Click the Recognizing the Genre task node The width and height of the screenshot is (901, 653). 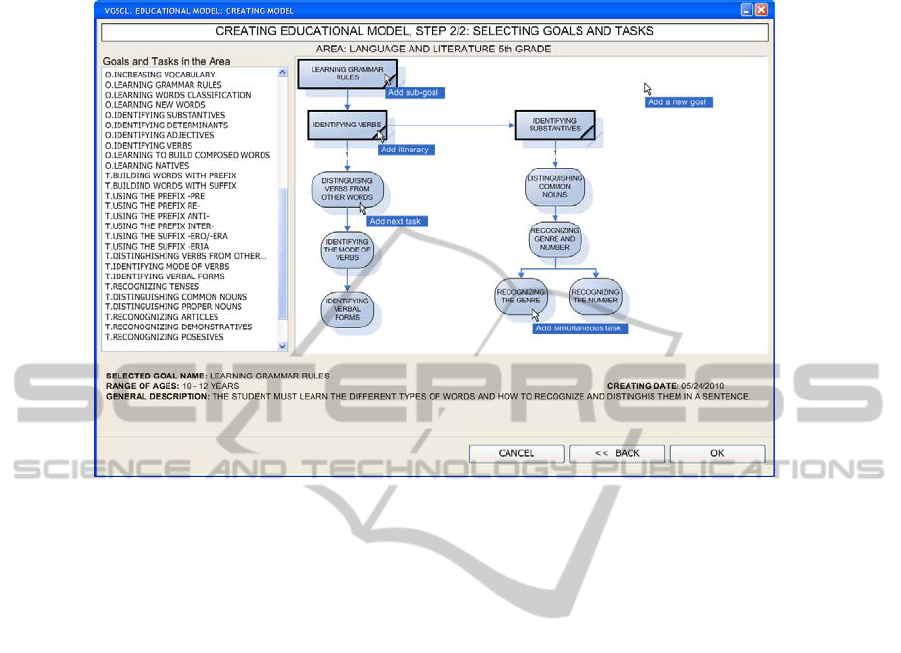pyautogui.click(x=521, y=296)
